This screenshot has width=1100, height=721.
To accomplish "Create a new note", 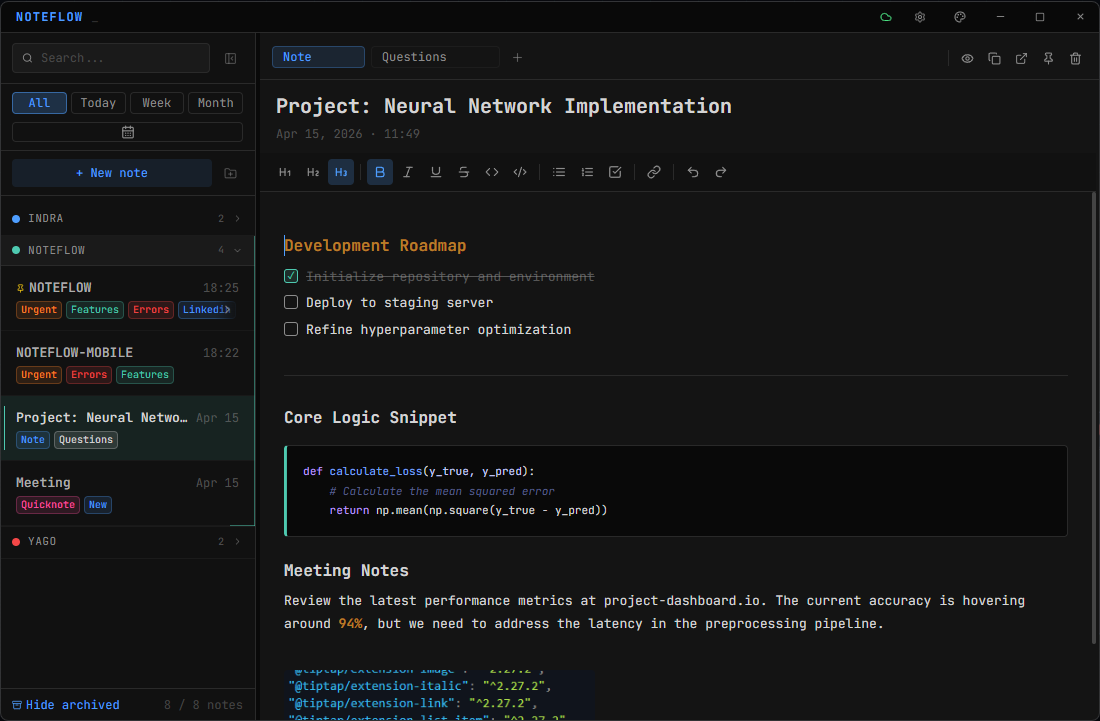I will (112, 173).
